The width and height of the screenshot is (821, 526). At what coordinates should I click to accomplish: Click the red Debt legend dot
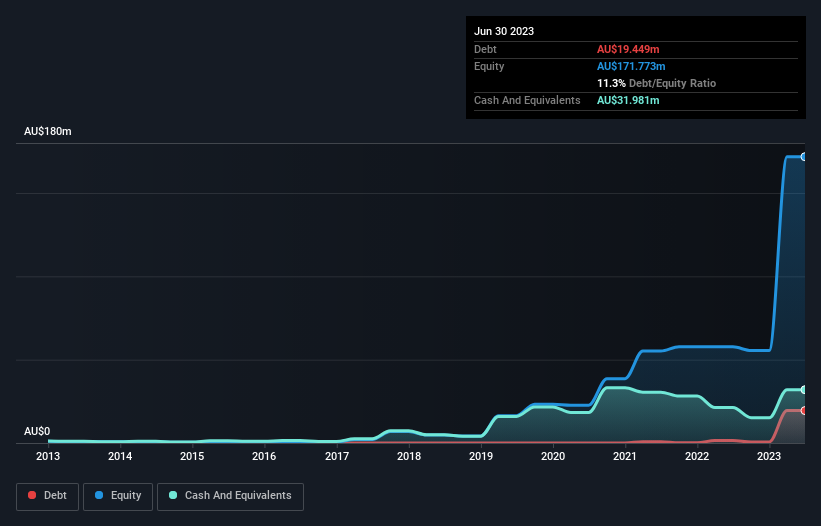[32, 495]
